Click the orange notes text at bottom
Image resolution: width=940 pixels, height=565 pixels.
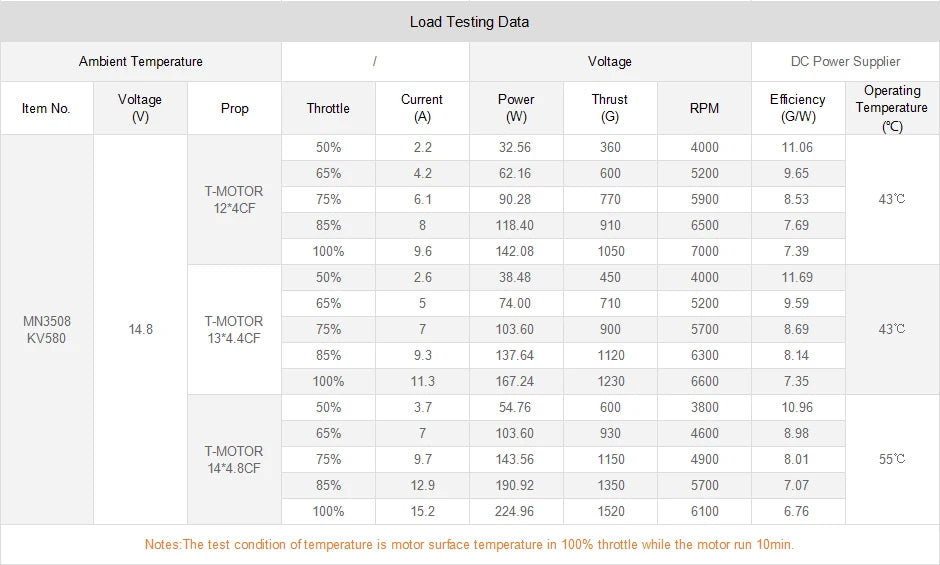pyautogui.click(x=469, y=545)
